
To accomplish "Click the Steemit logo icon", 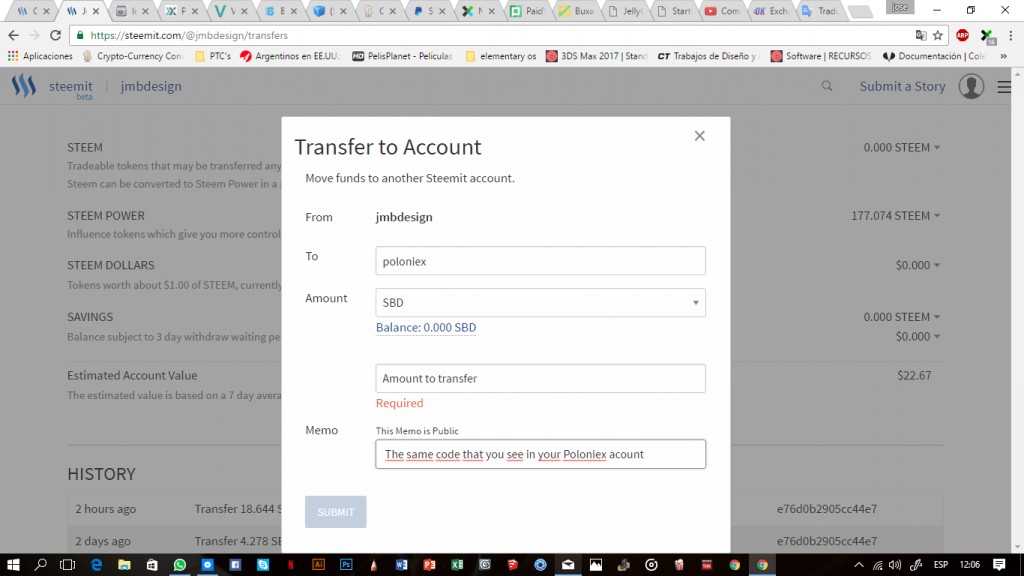I will tap(23, 87).
